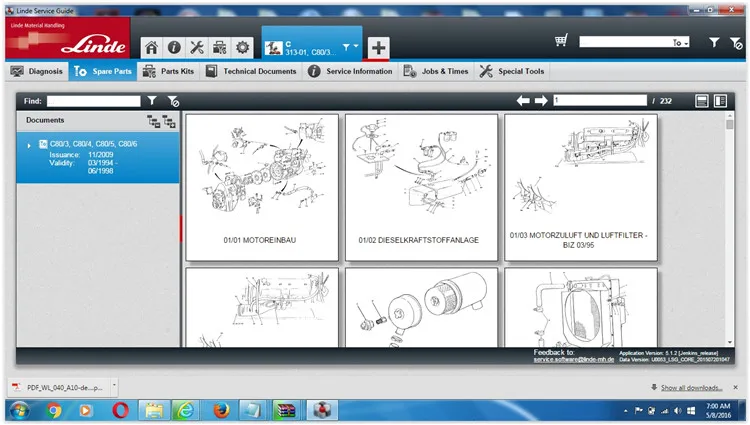This screenshot has height=425, width=750.
Task: Open the wrench and screwdriver tools icon
Action: (197, 47)
